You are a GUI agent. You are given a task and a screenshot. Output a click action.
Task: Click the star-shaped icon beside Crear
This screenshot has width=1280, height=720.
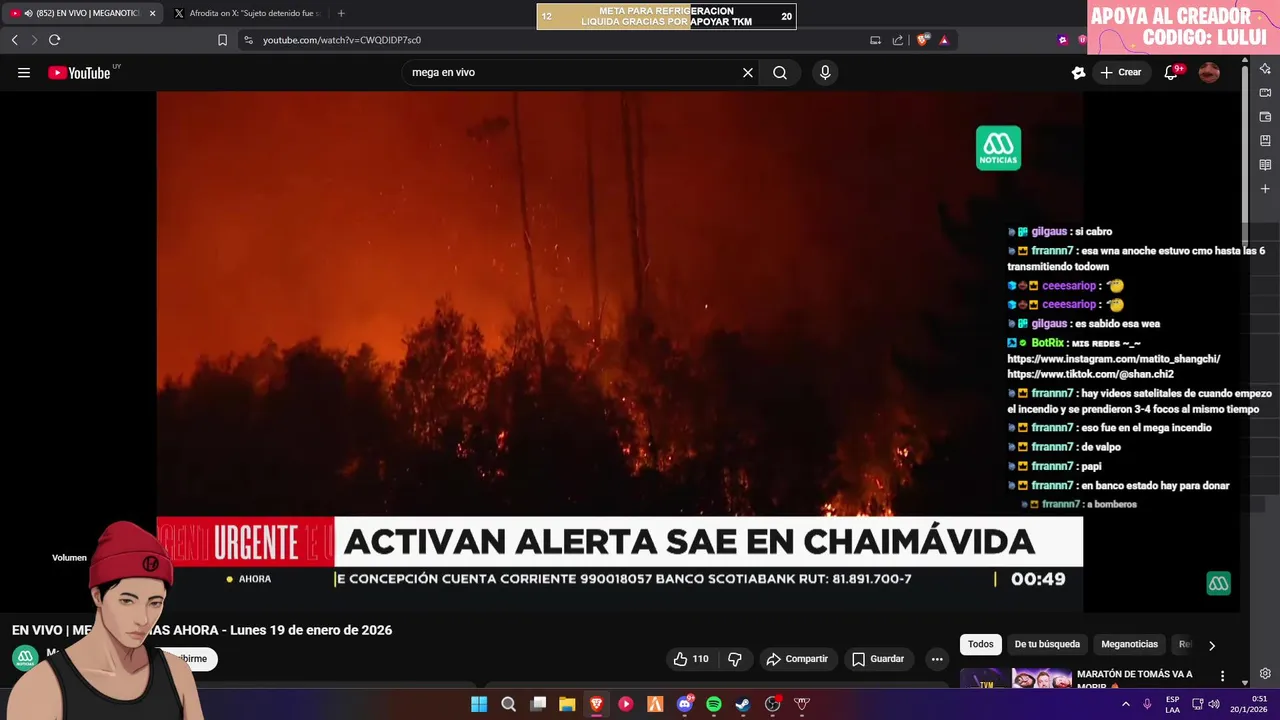(1078, 73)
